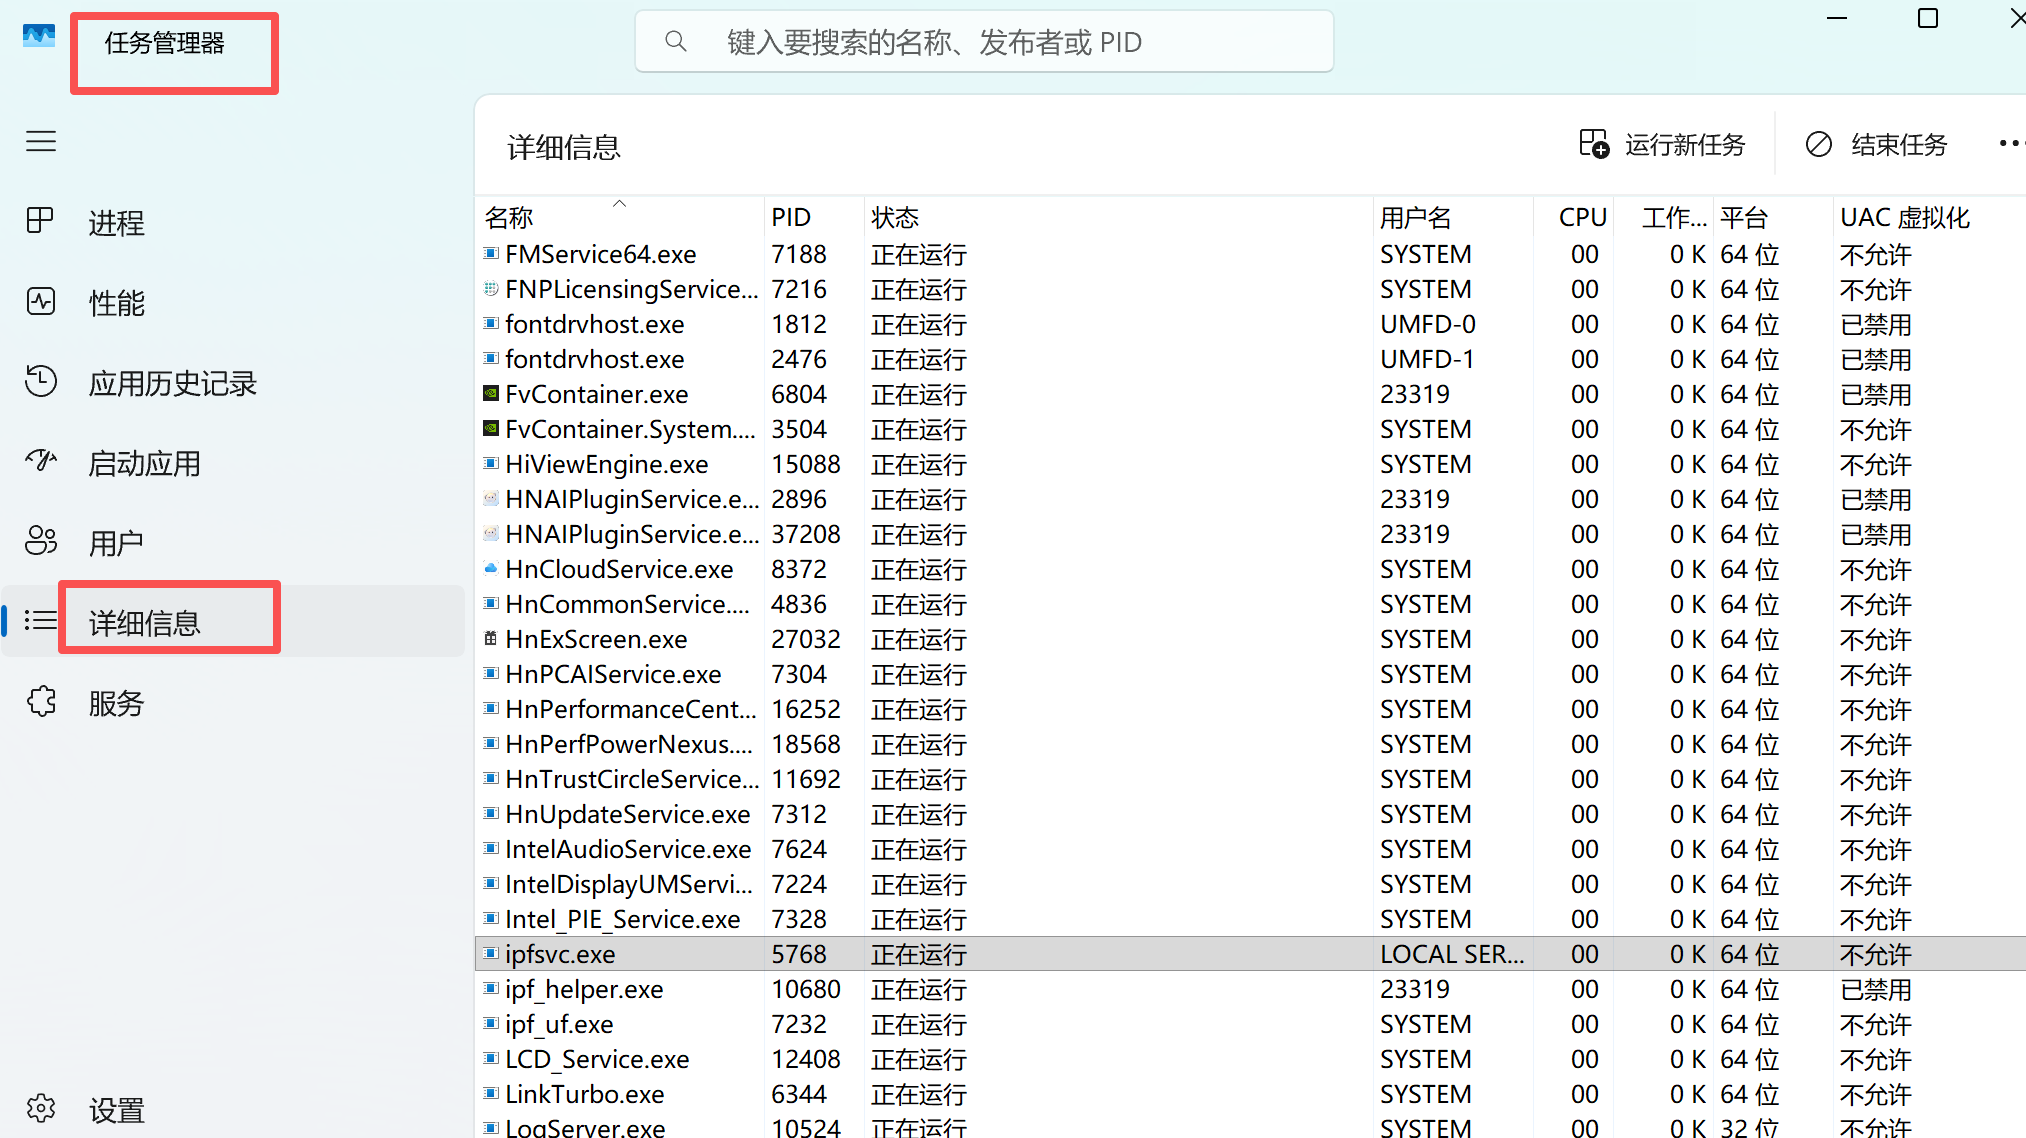Open the three-dot more options menu
Screen dimensions: 2026x1138
(2010, 144)
